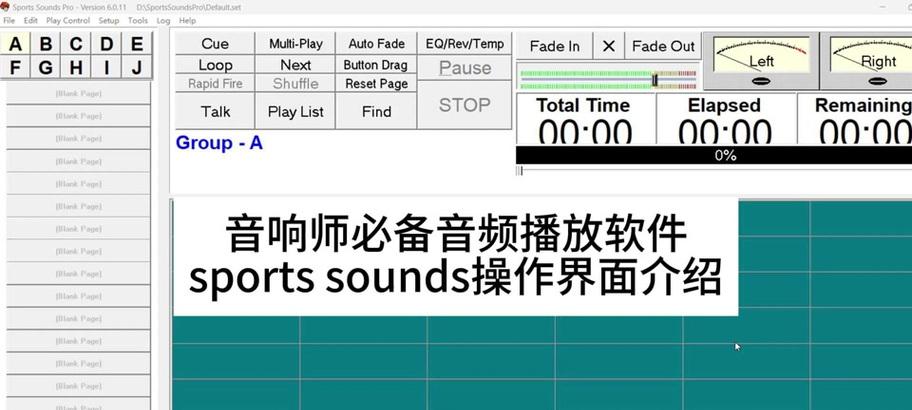Open EQ/Rev/Temp settings
Screen dimensions: 912x410
coord(464,44)
